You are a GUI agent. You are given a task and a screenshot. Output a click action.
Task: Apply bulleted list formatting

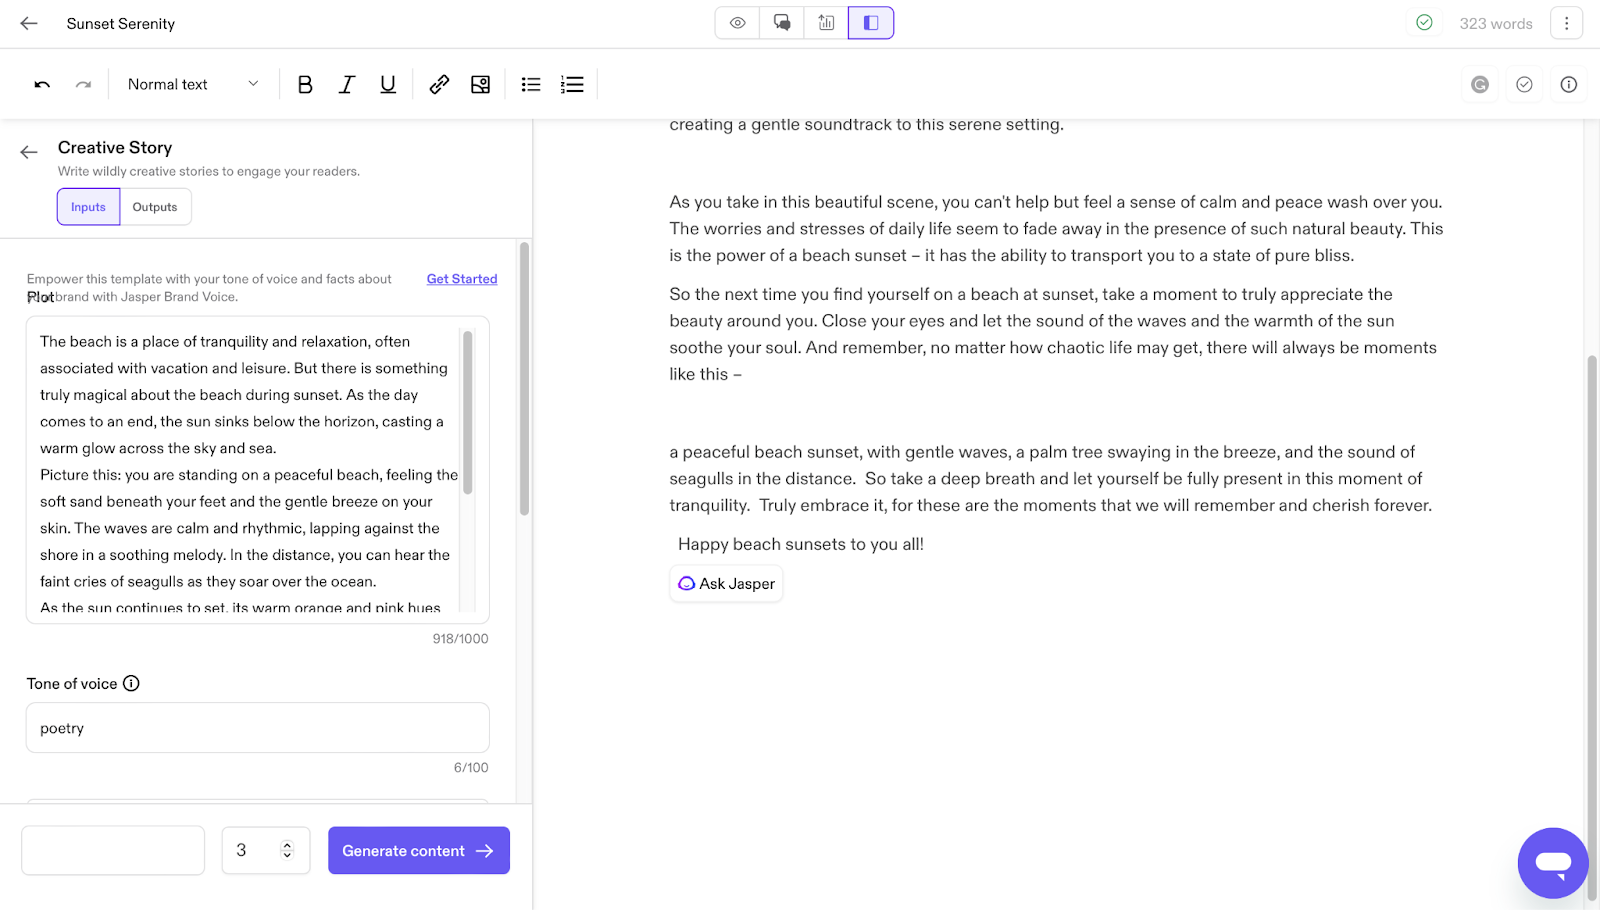[531, 85]
